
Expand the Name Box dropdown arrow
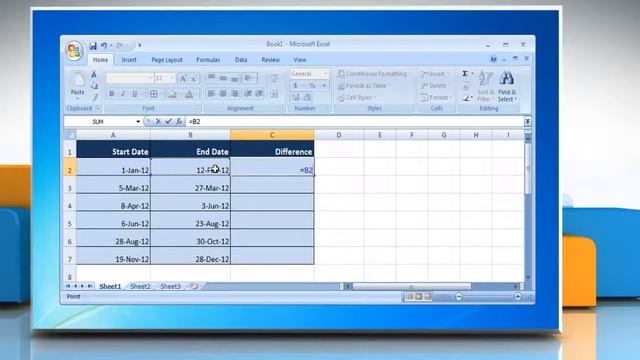pos(138,122)
